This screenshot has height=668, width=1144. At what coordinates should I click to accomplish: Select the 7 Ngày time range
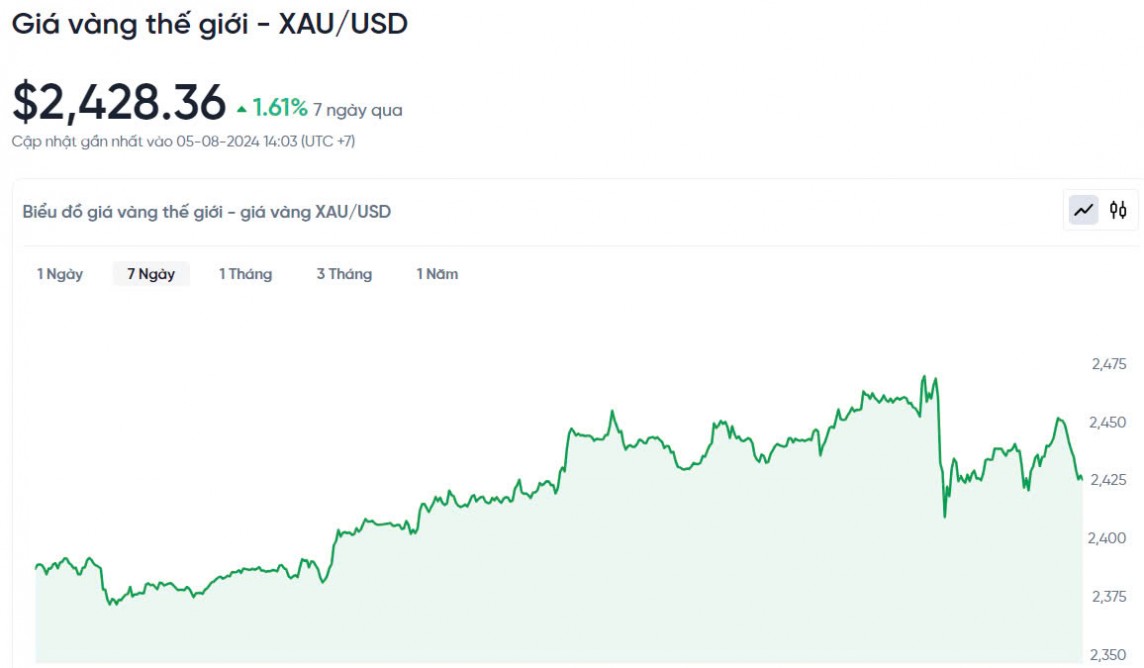tap(151, 274)
